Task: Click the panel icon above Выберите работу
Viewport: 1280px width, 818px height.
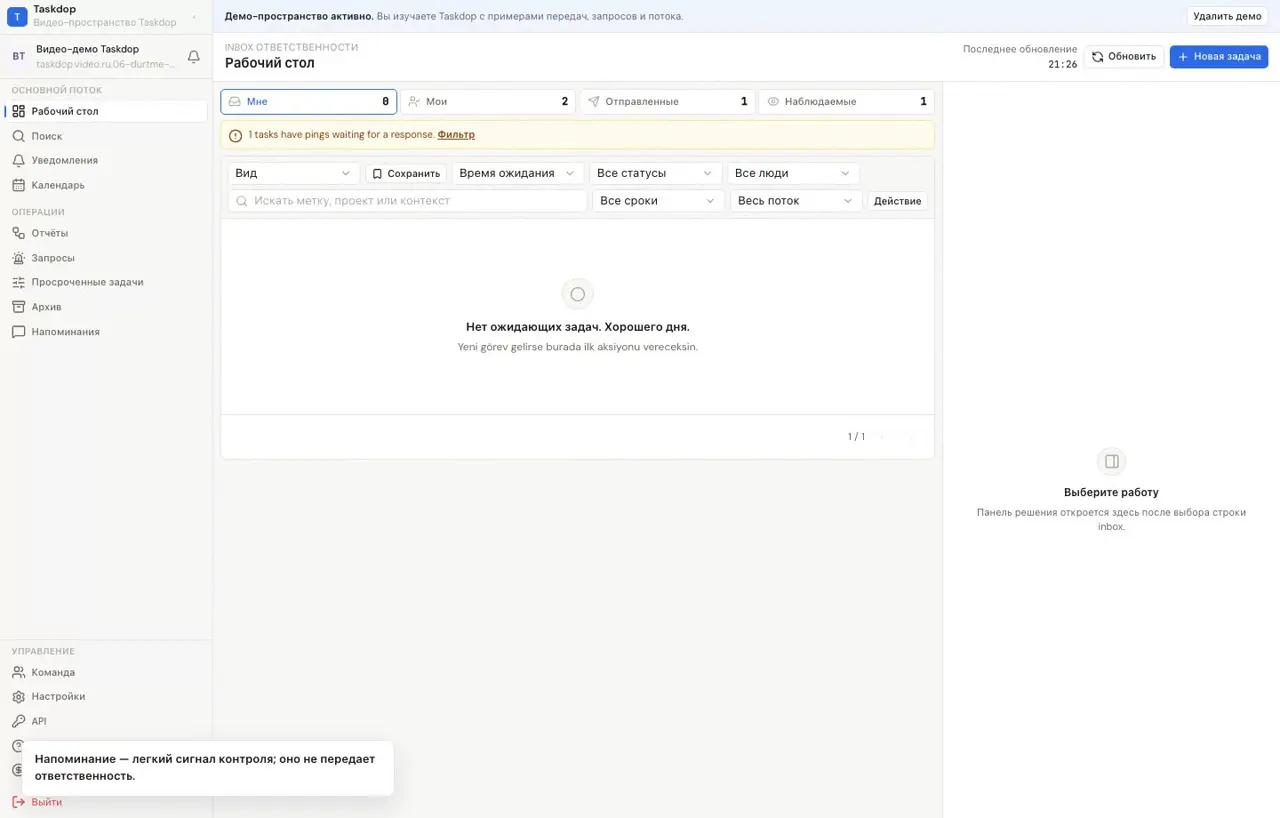Action: coord(1111,461)
